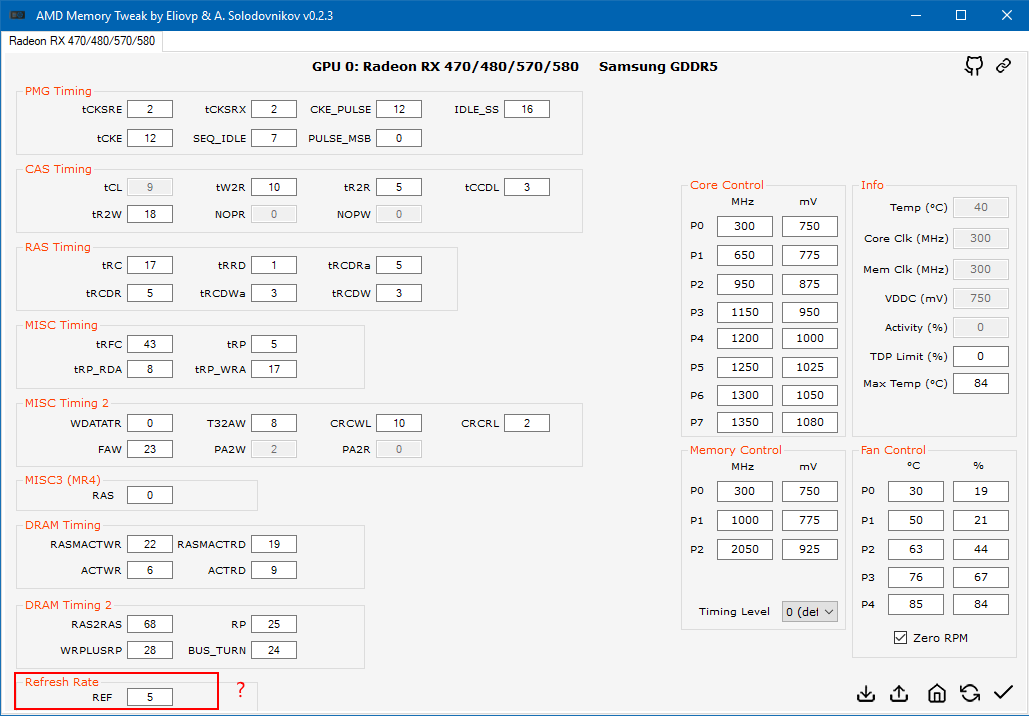Click the RAS input field in MISC3
Screen dimensions: 1029x716
[150, 495]
